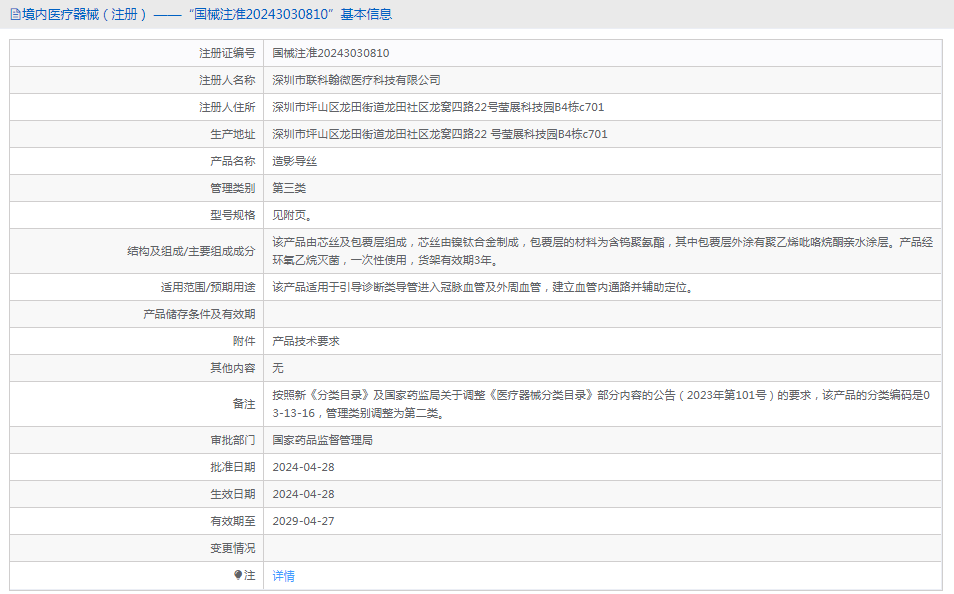Open the 详情 link in the 注 row
954x594 pixels.
(x=284, y=576)
